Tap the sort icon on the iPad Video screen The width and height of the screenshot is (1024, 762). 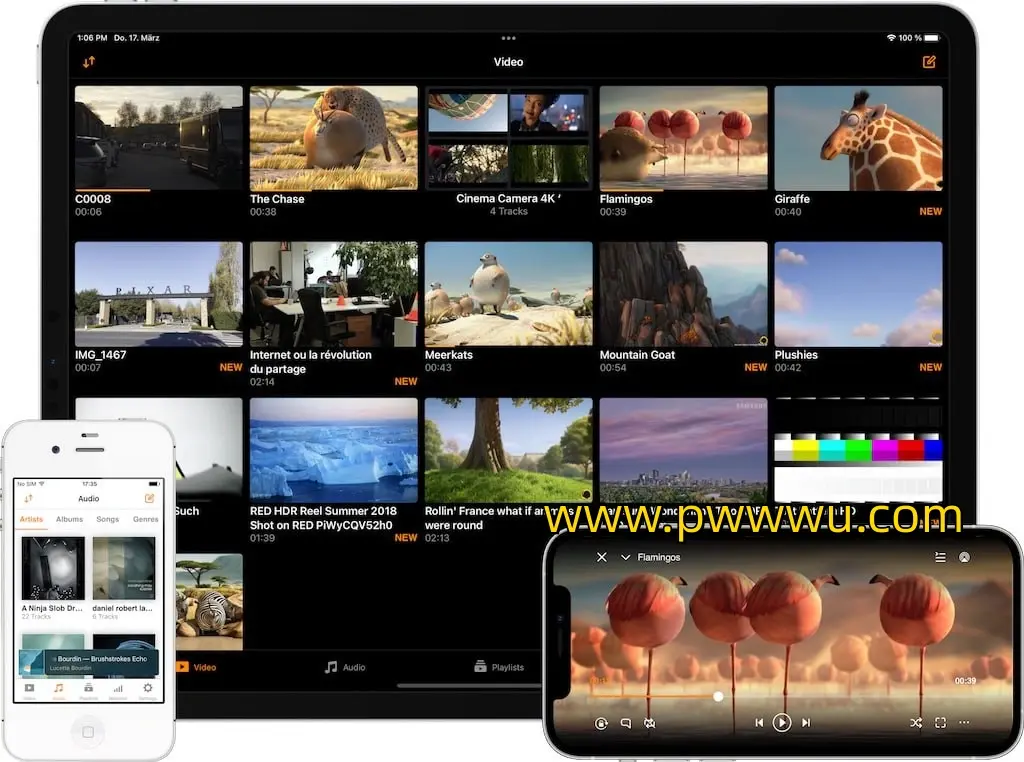(89, 62)
